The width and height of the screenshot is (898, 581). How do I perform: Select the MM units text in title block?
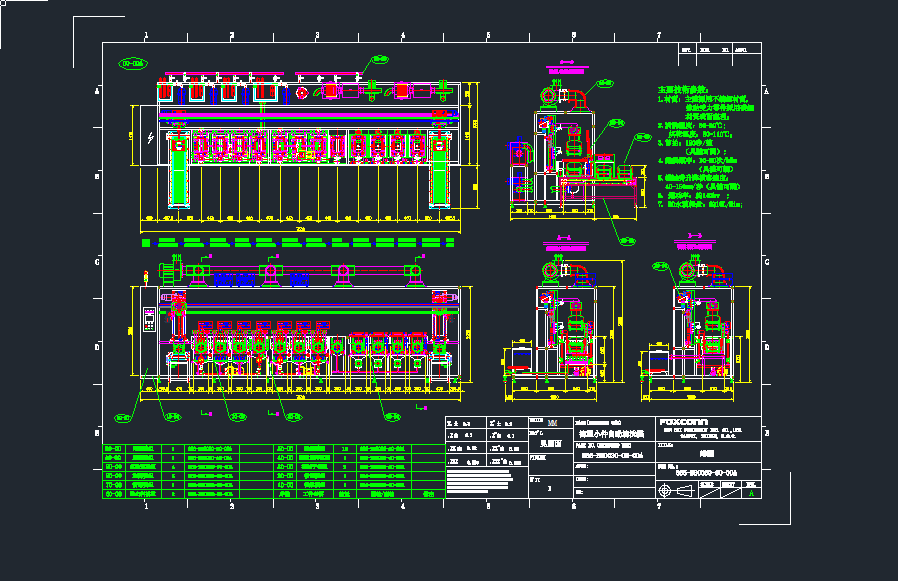[553, 425]
